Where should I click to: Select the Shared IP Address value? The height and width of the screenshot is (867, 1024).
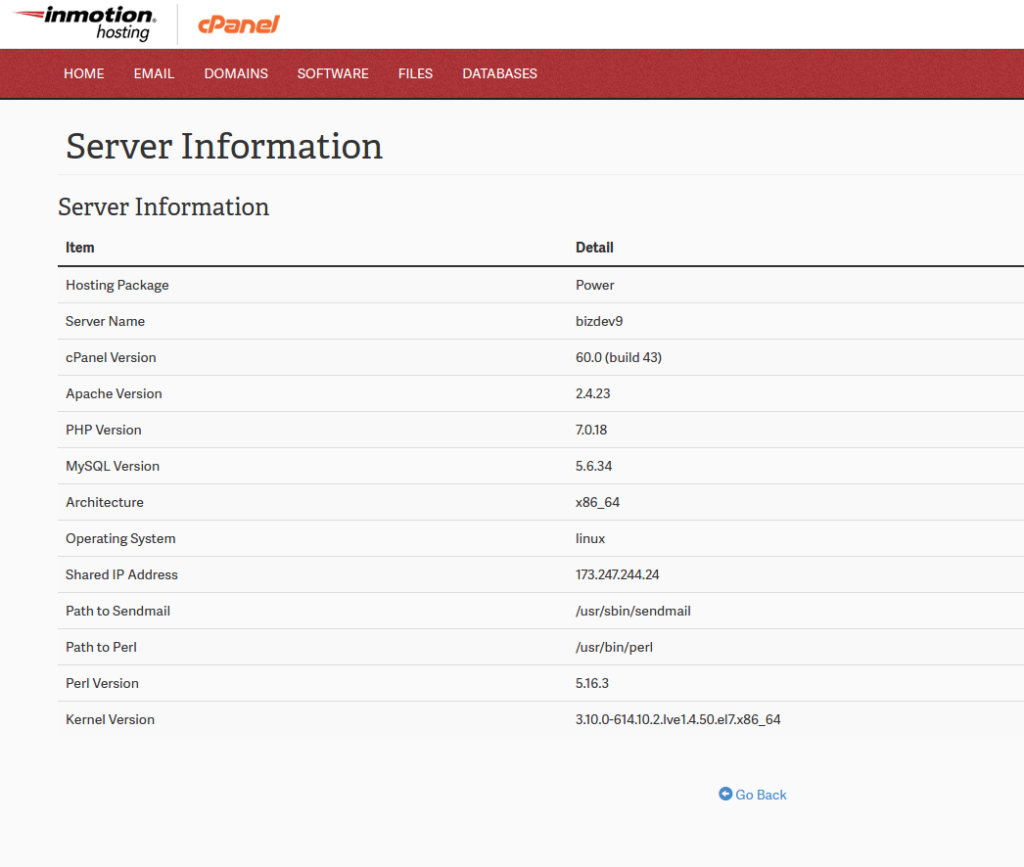click(x=617, y=574)
